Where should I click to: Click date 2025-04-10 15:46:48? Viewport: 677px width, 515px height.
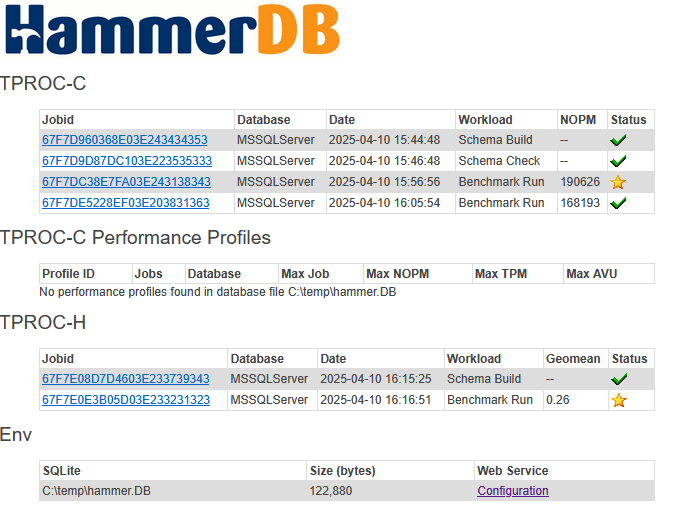tap(384, 161)
